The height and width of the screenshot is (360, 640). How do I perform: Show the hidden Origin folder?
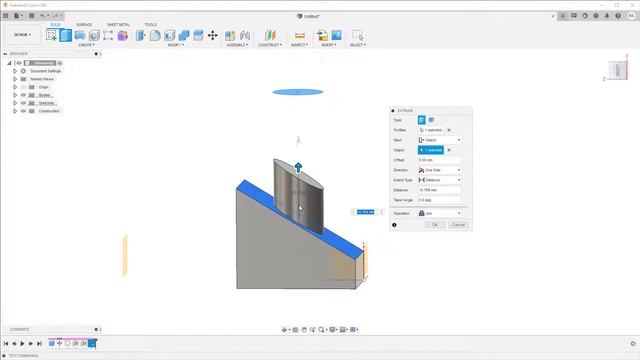pos(23,87)
